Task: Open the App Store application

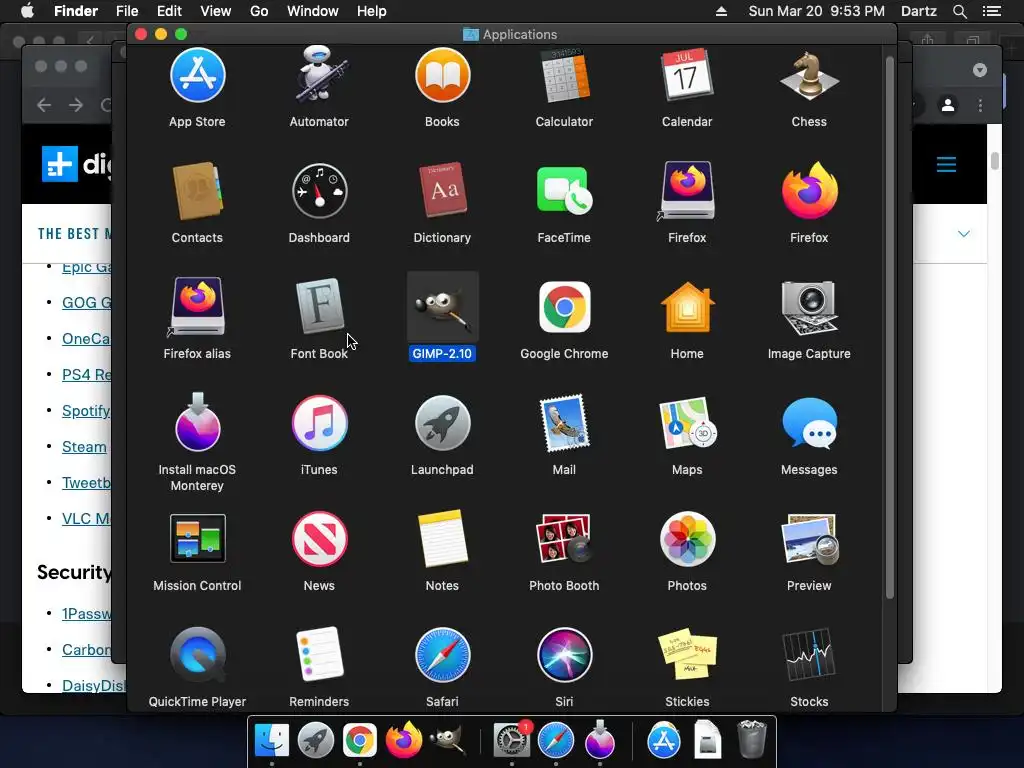Action: (x=197, y=76)
